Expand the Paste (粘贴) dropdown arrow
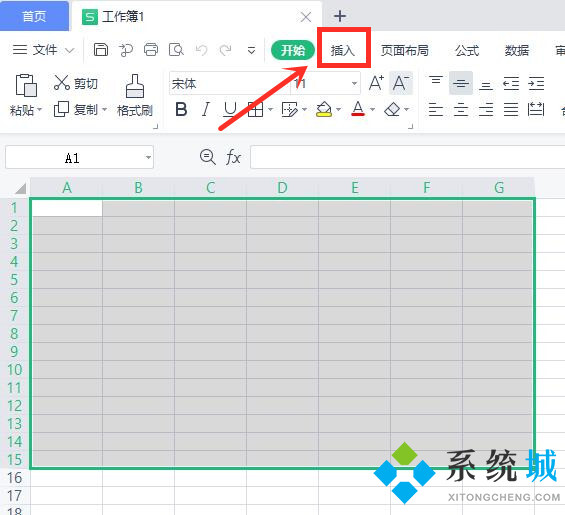 click(39, 109)
